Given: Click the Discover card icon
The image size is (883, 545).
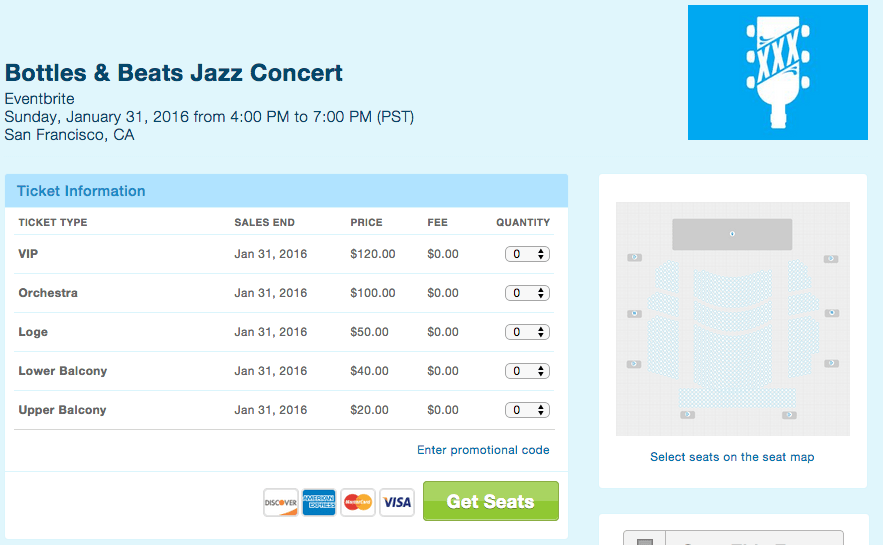Looking at the screenshot, I should click(x=281, y=502).
